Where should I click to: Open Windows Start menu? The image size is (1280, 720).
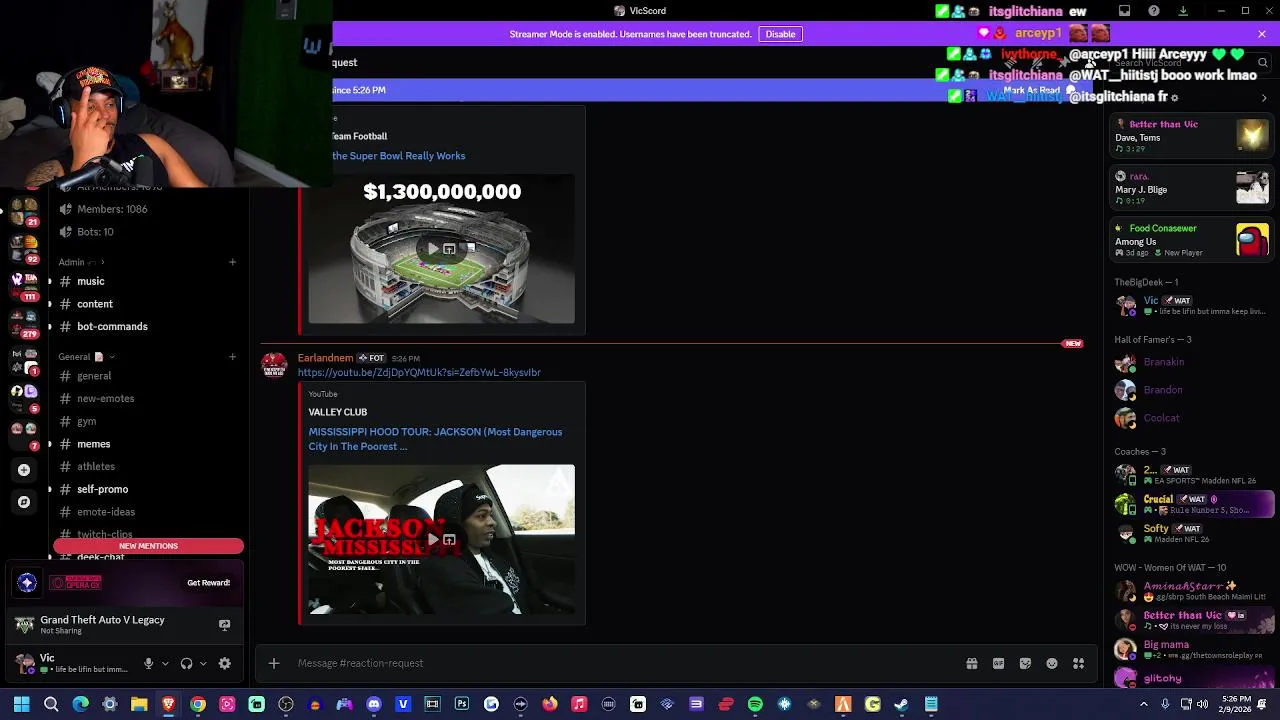pyautogui.click(x=22, y=704)
